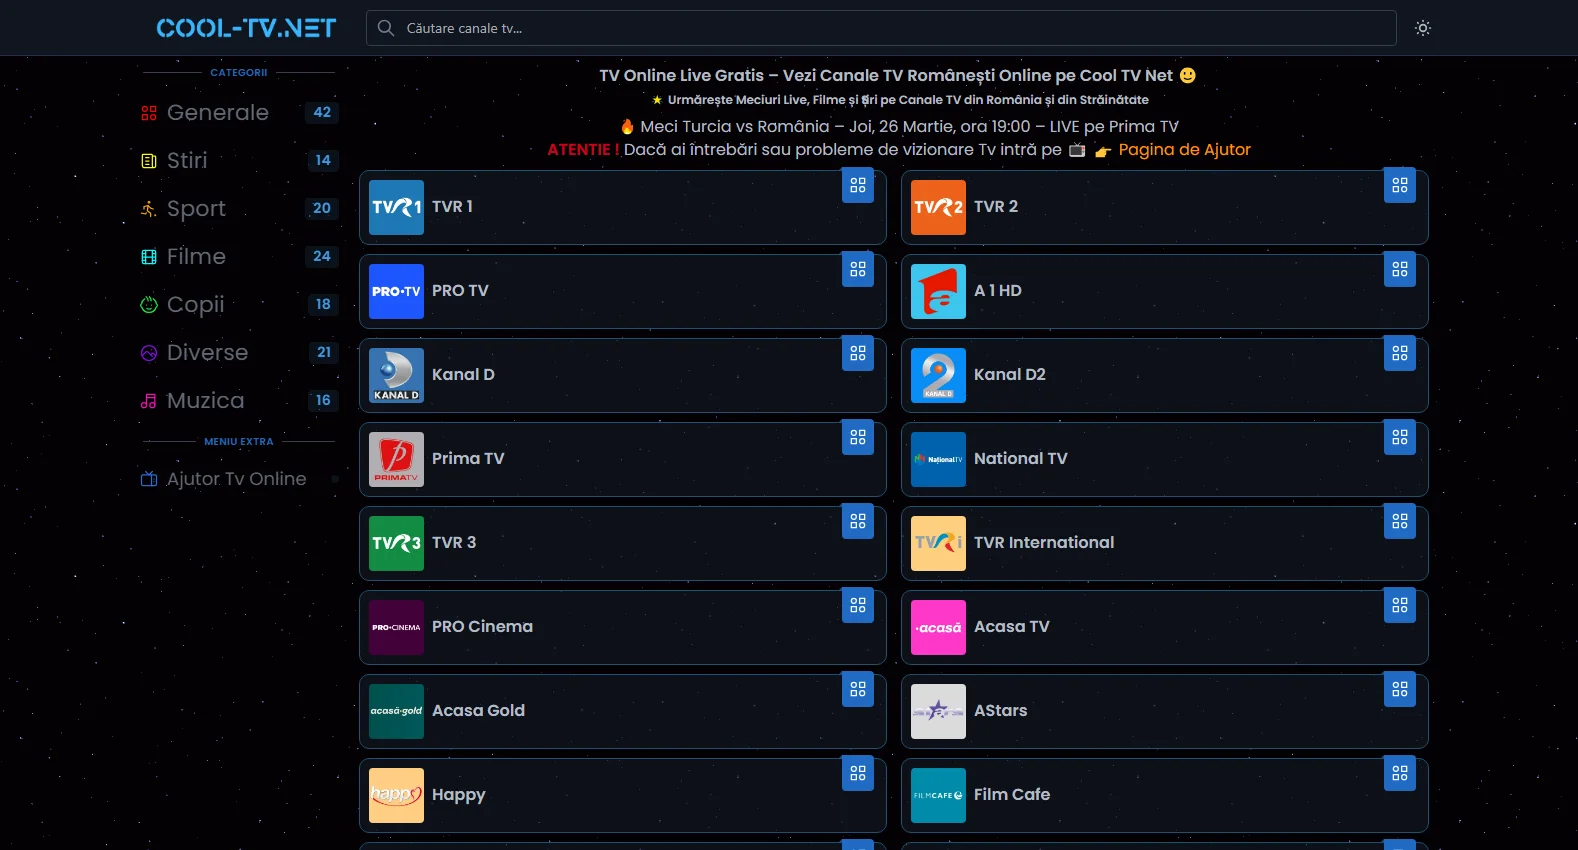Image resolution: width=1578 pixels, height=850 pixels.
Task: Click the grid icon on the TVR 2 card
Action: [1400, 186]
